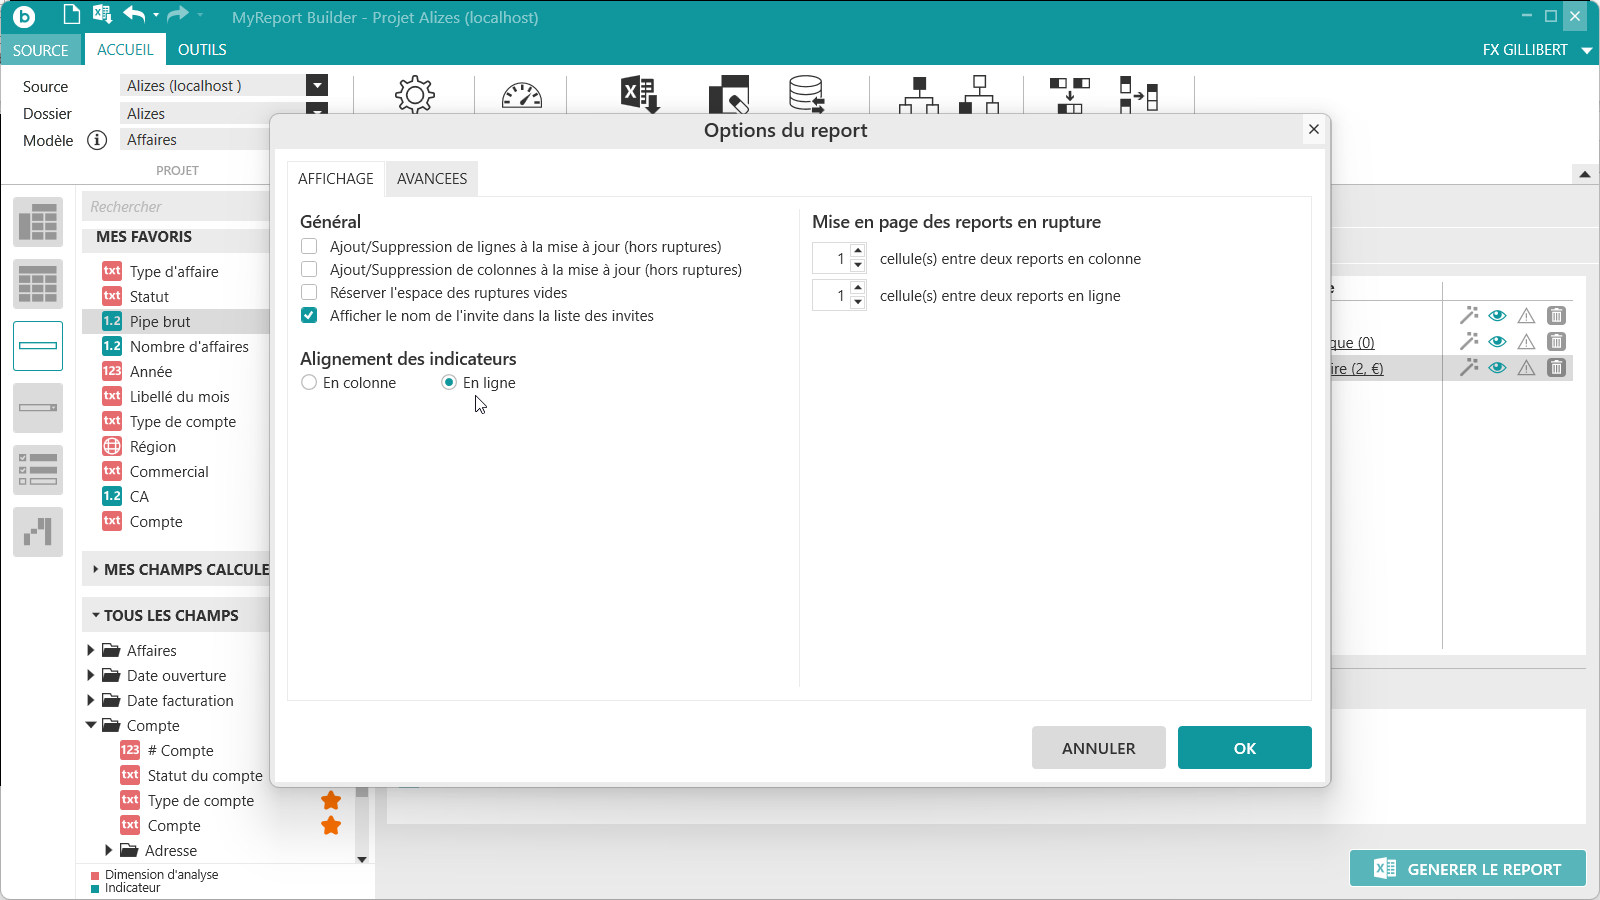Uncheck Afficher le nom de l'invite option
This screenshot has height=900, width=1600.
click(309, 316)
